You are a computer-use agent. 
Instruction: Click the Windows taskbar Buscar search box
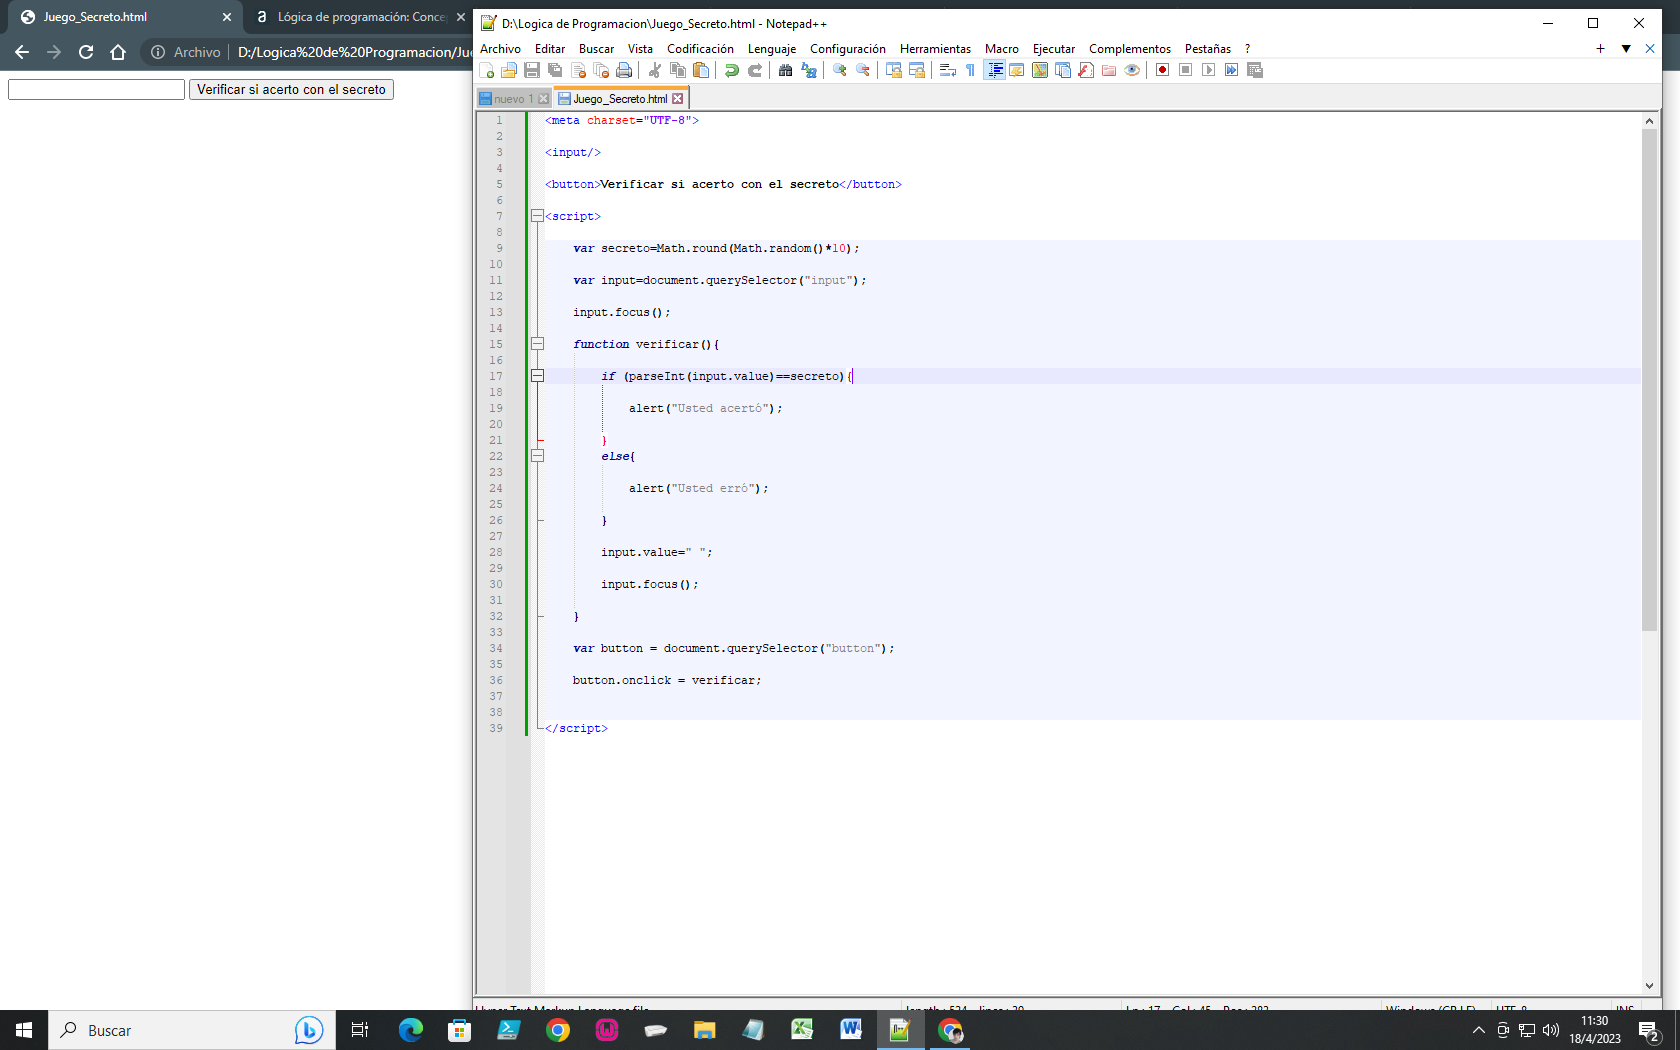[x=190, y=1030]
